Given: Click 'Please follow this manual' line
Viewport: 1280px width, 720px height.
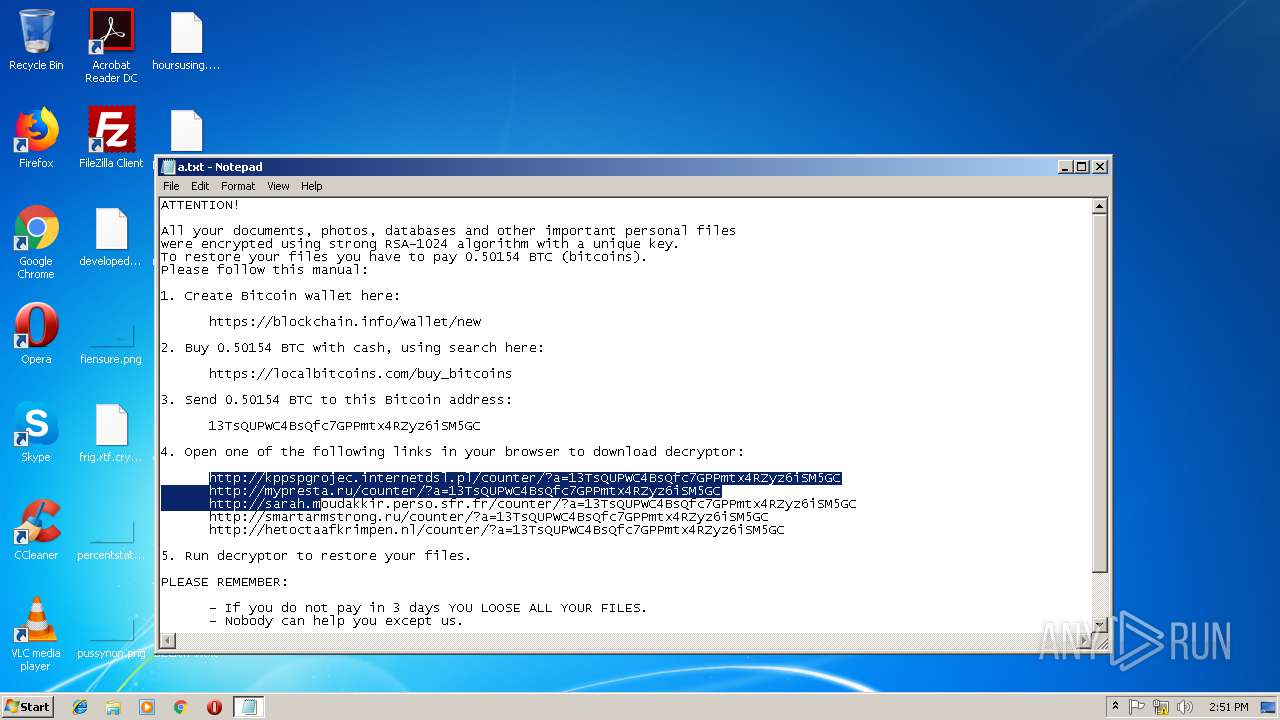Looking at the screenshot, I should click(x=264, y=270).
